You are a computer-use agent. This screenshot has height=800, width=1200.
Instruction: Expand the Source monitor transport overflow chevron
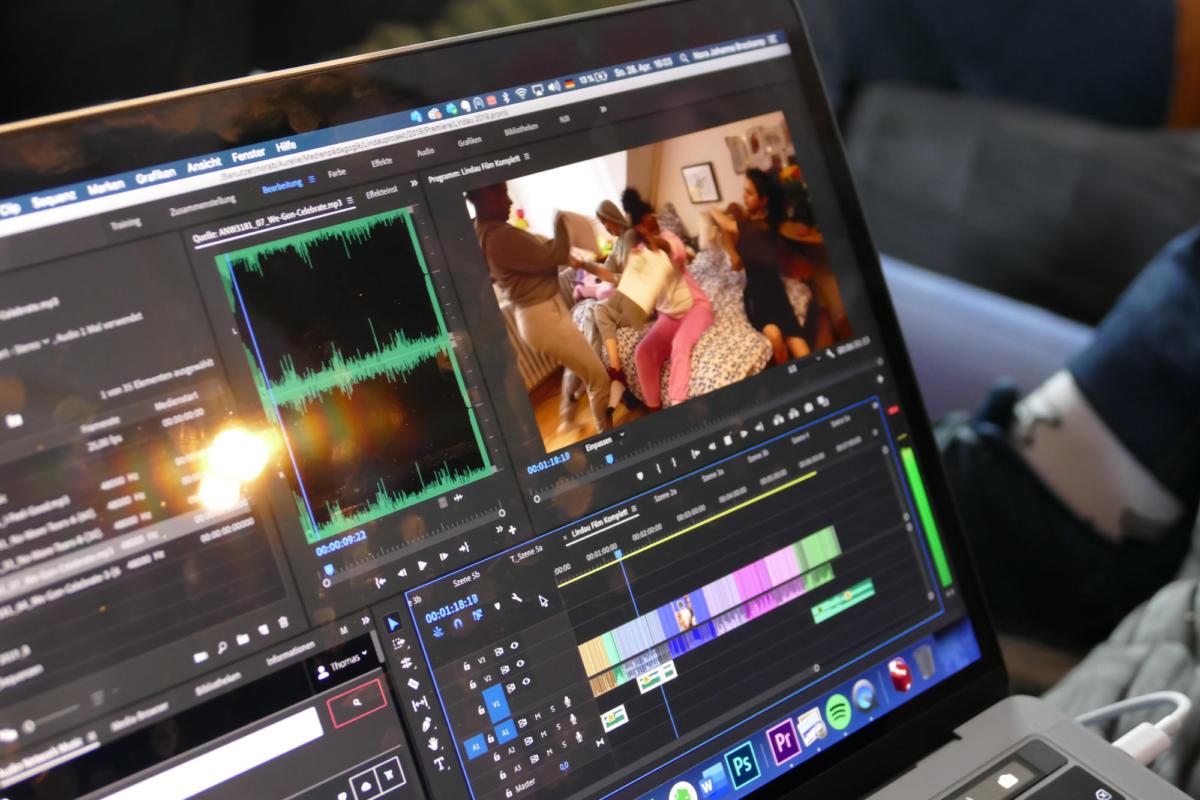click(499, 529)
